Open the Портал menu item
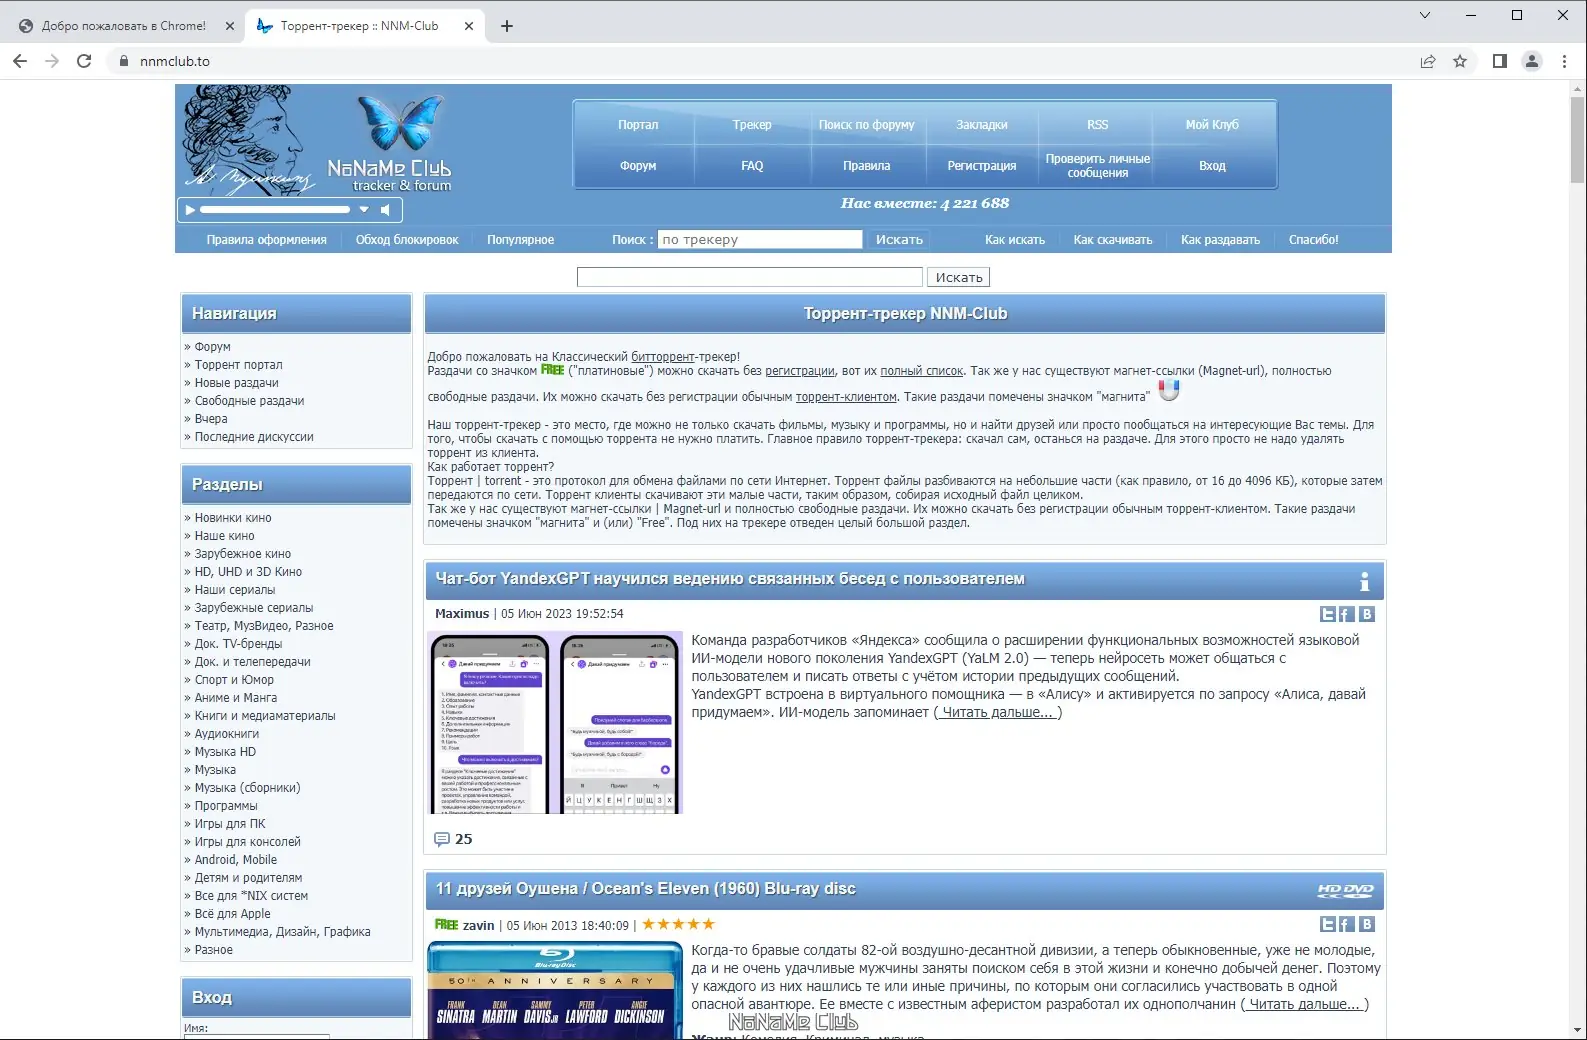 pyautogui.click(x=638, y=125)
